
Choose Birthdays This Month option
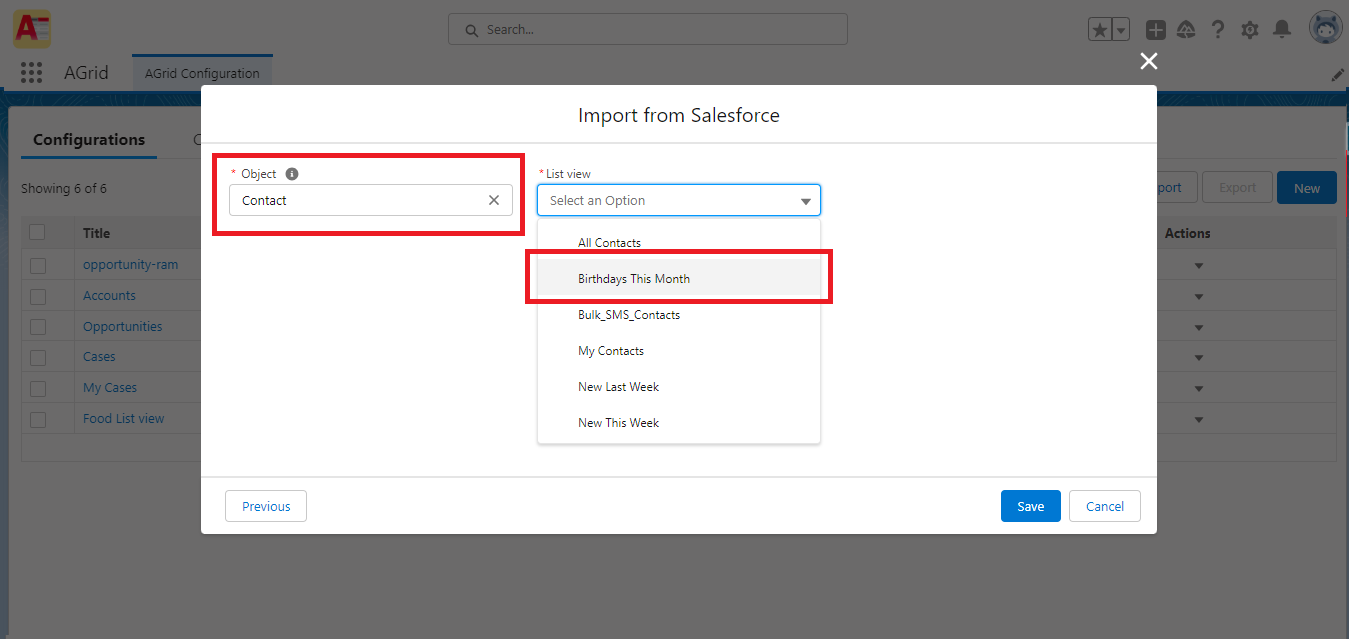click(679, 279)
